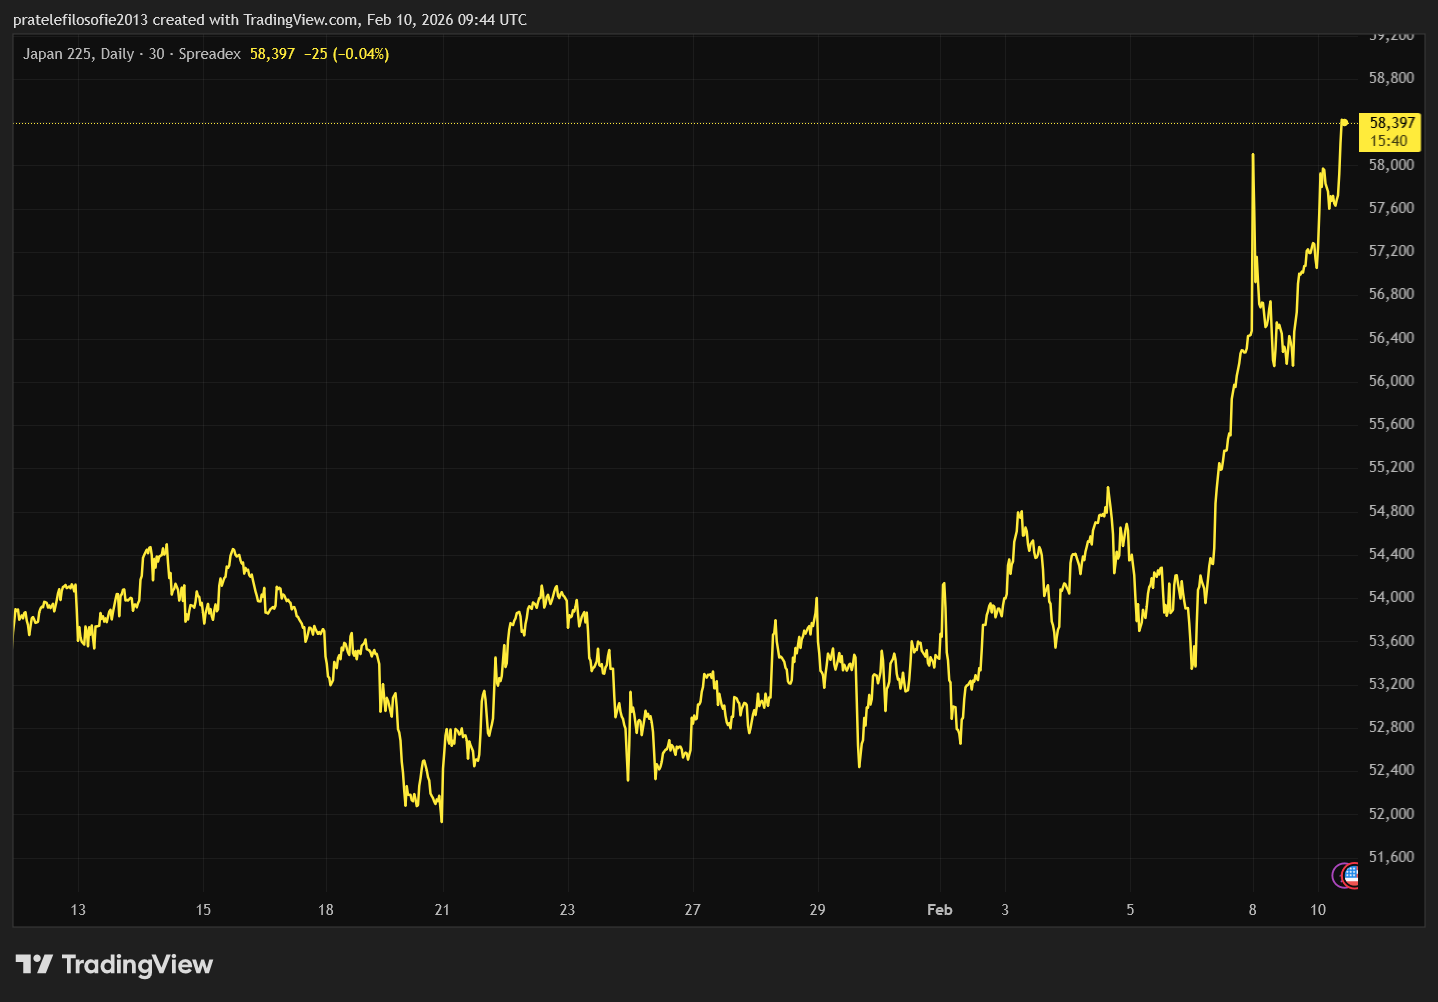The image size is (1438, 1002).
Task: Click the '8' date label on time axis
Action: pos(1252,910)
